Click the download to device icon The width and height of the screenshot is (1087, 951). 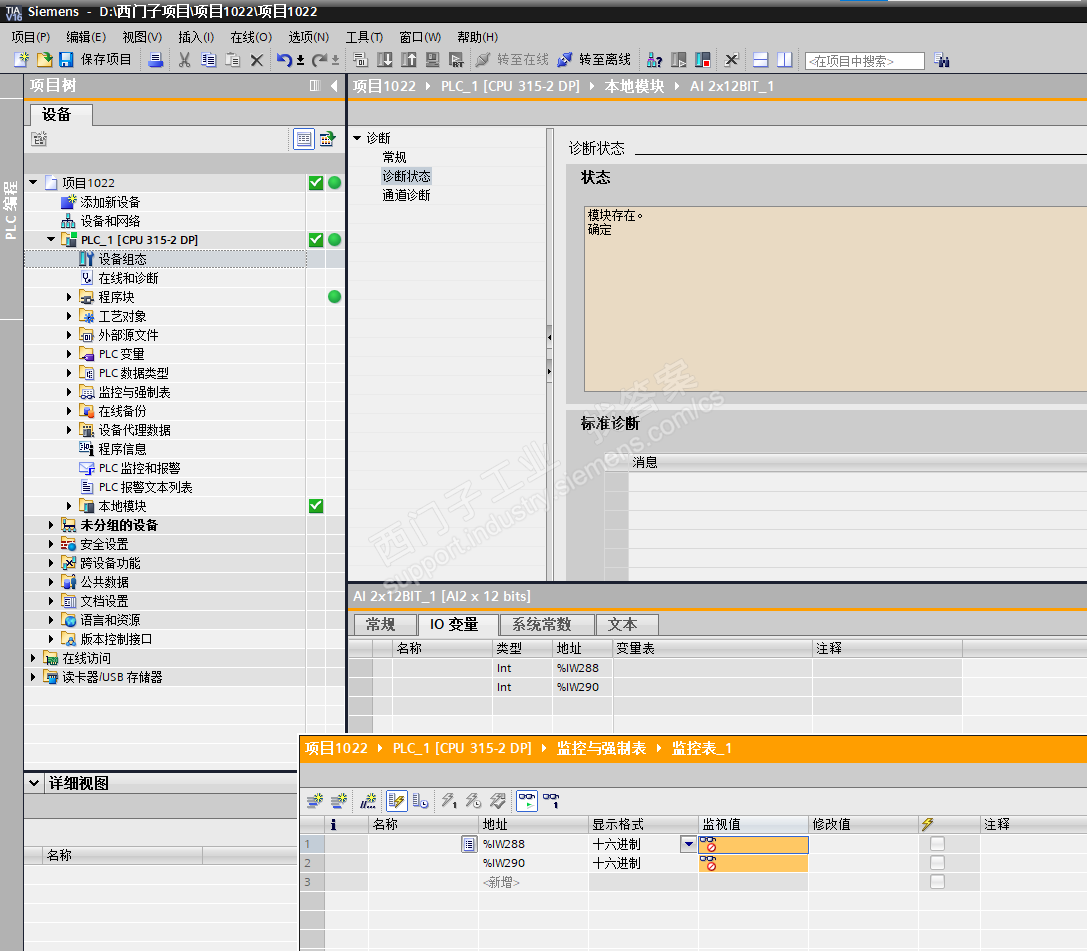[384, 60]
